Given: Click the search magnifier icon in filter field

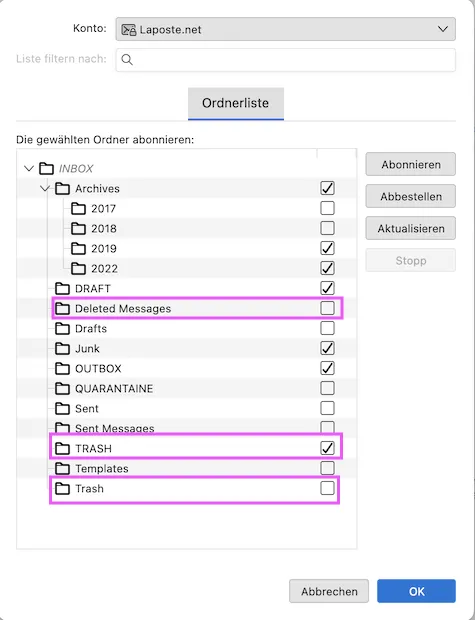Looking at the screenshot, I should [127, 60].
